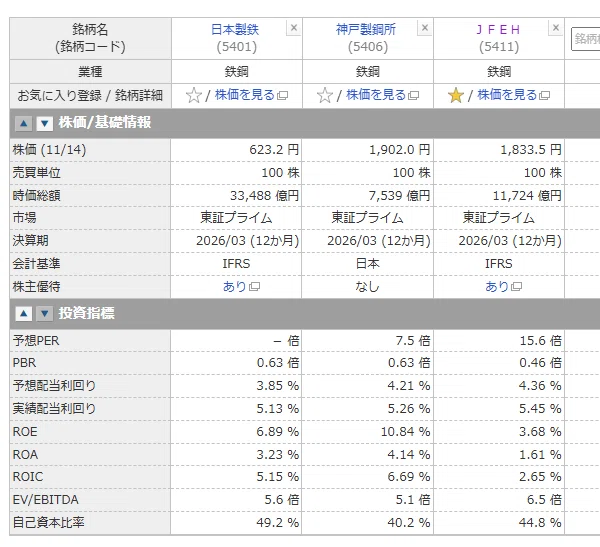Select 神戸製鋼所 EV/EBITDA value 5.1 倍
Viewport: 600px width, 547px height.
[x=413, y=500]
